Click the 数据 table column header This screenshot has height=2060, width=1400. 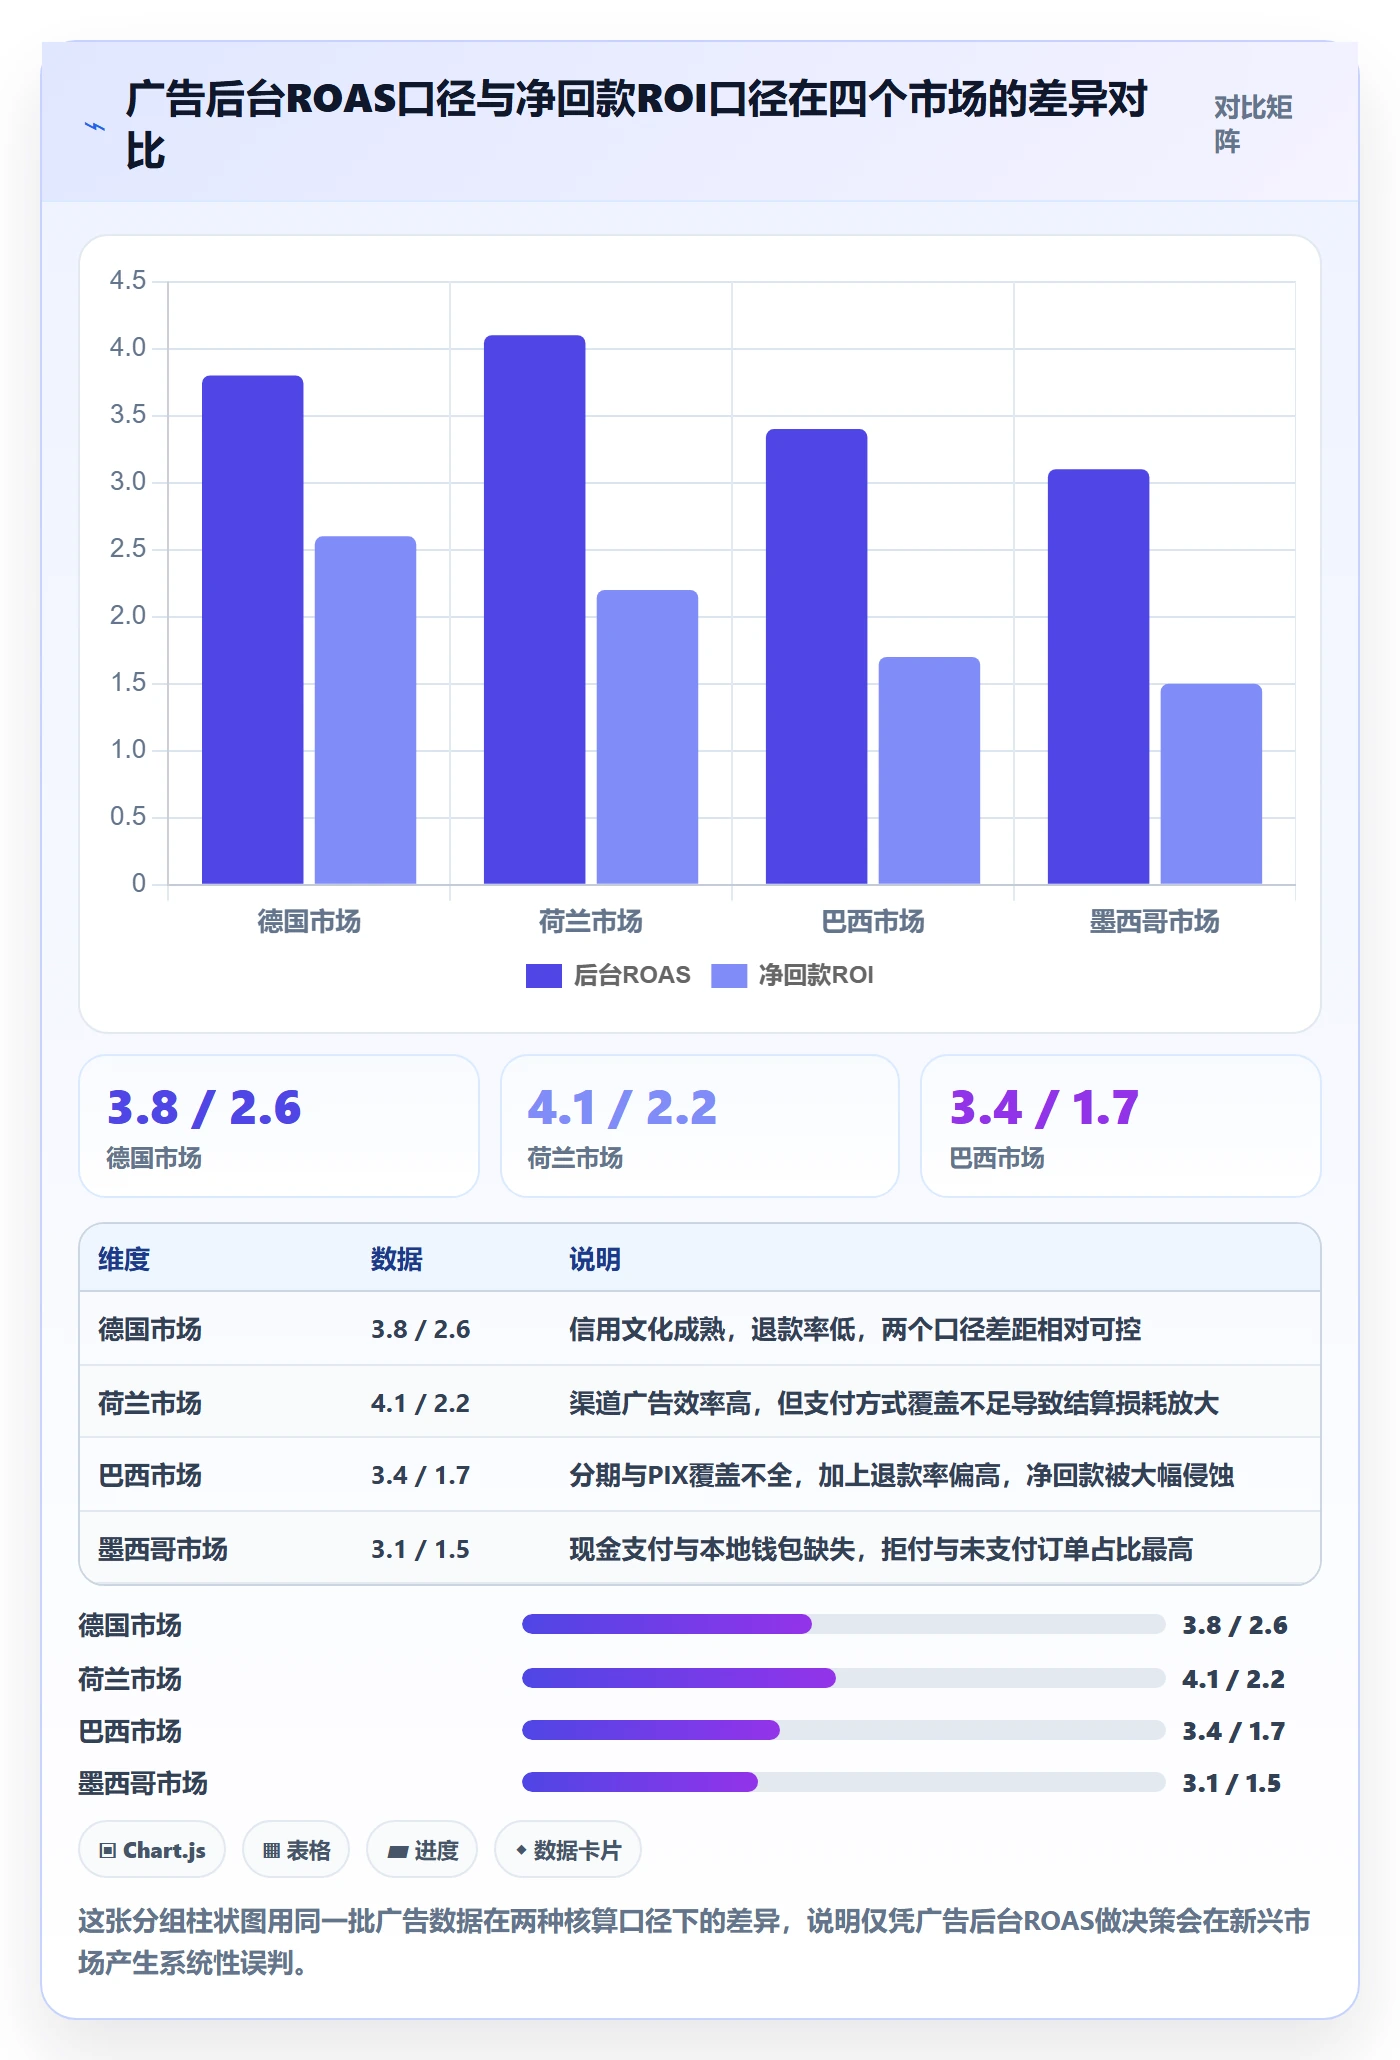[x=397, y=1259]
